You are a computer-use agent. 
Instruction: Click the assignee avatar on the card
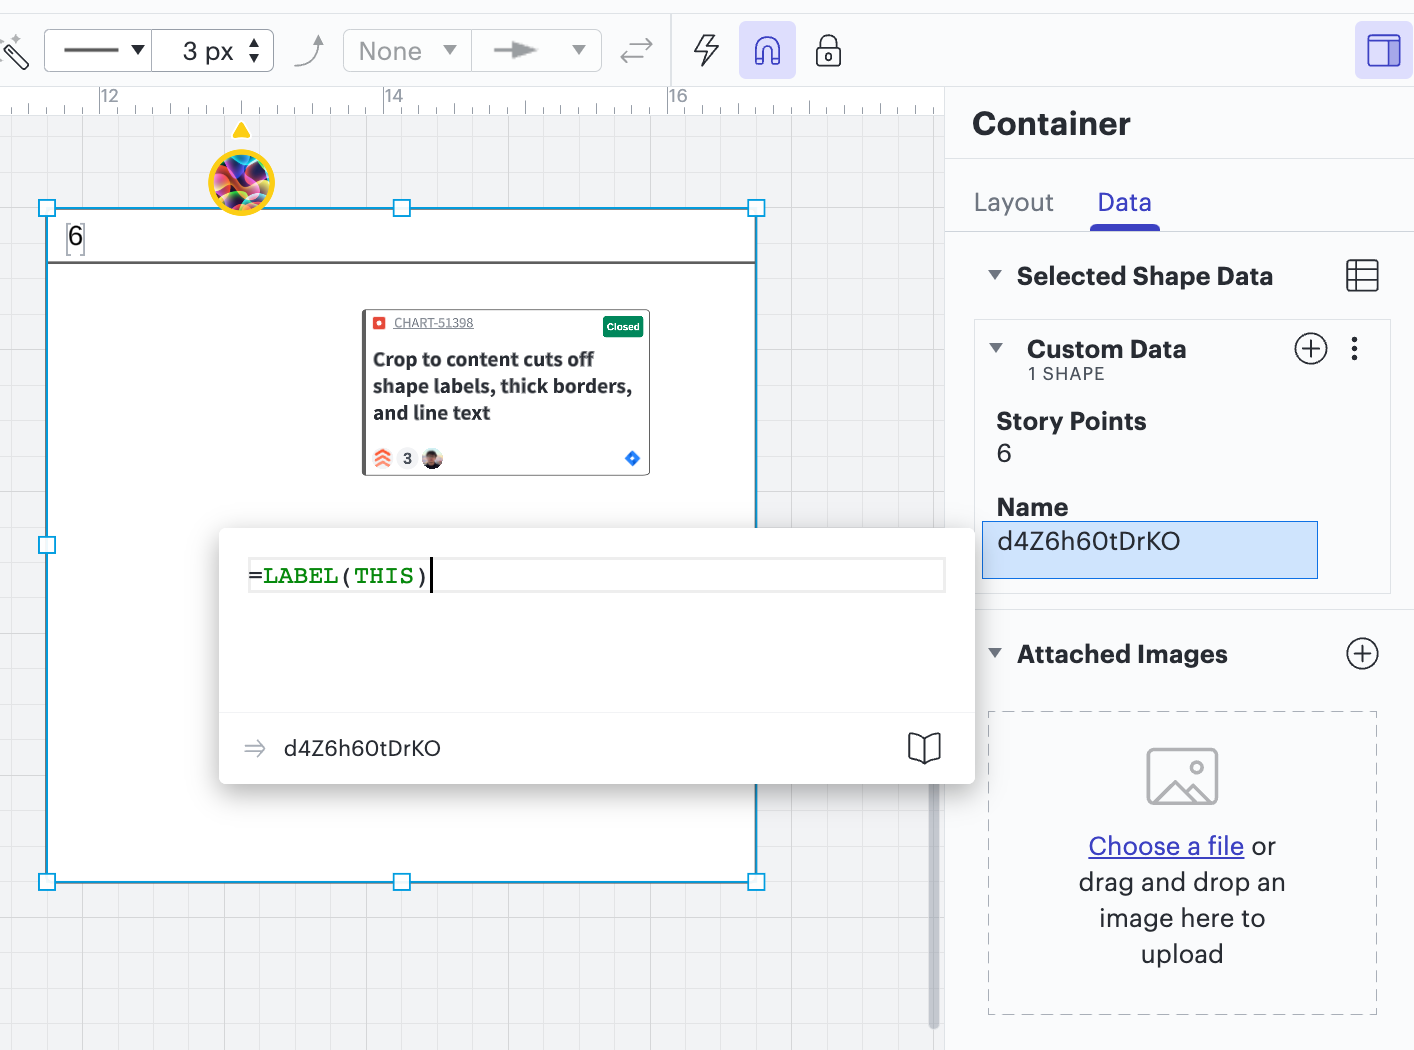[x=432, y=458]
